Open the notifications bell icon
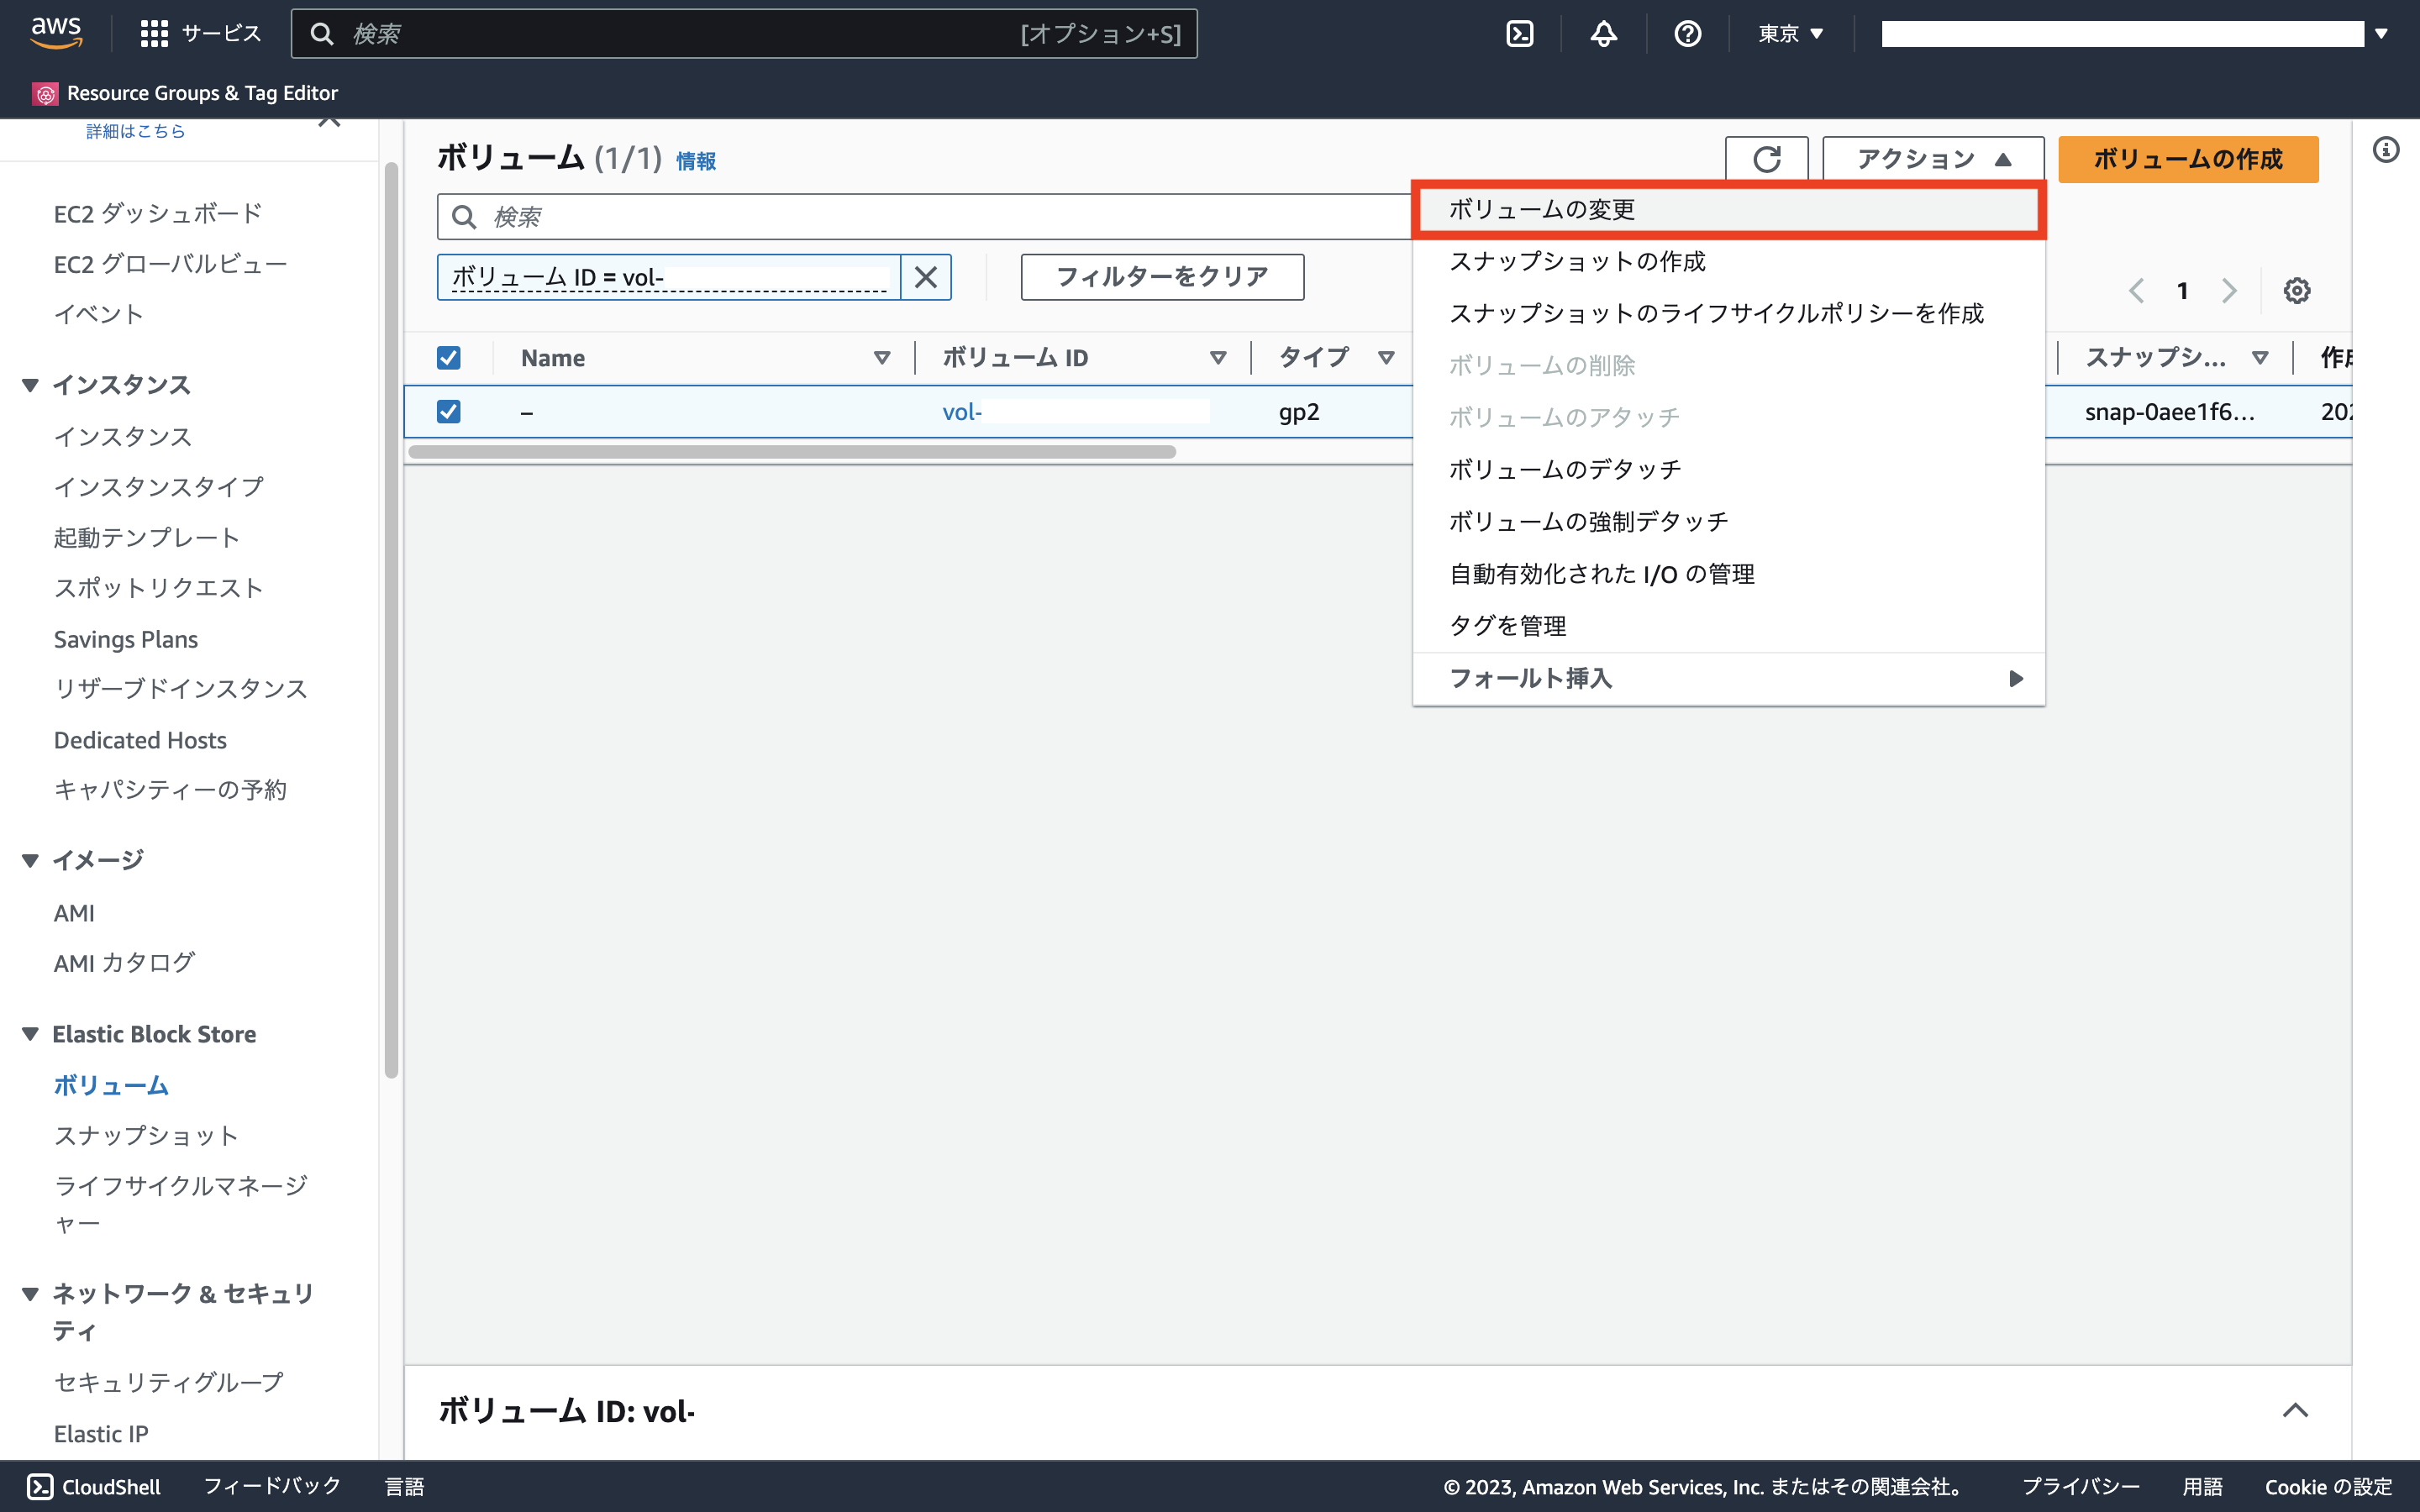 pos(1603,33)
